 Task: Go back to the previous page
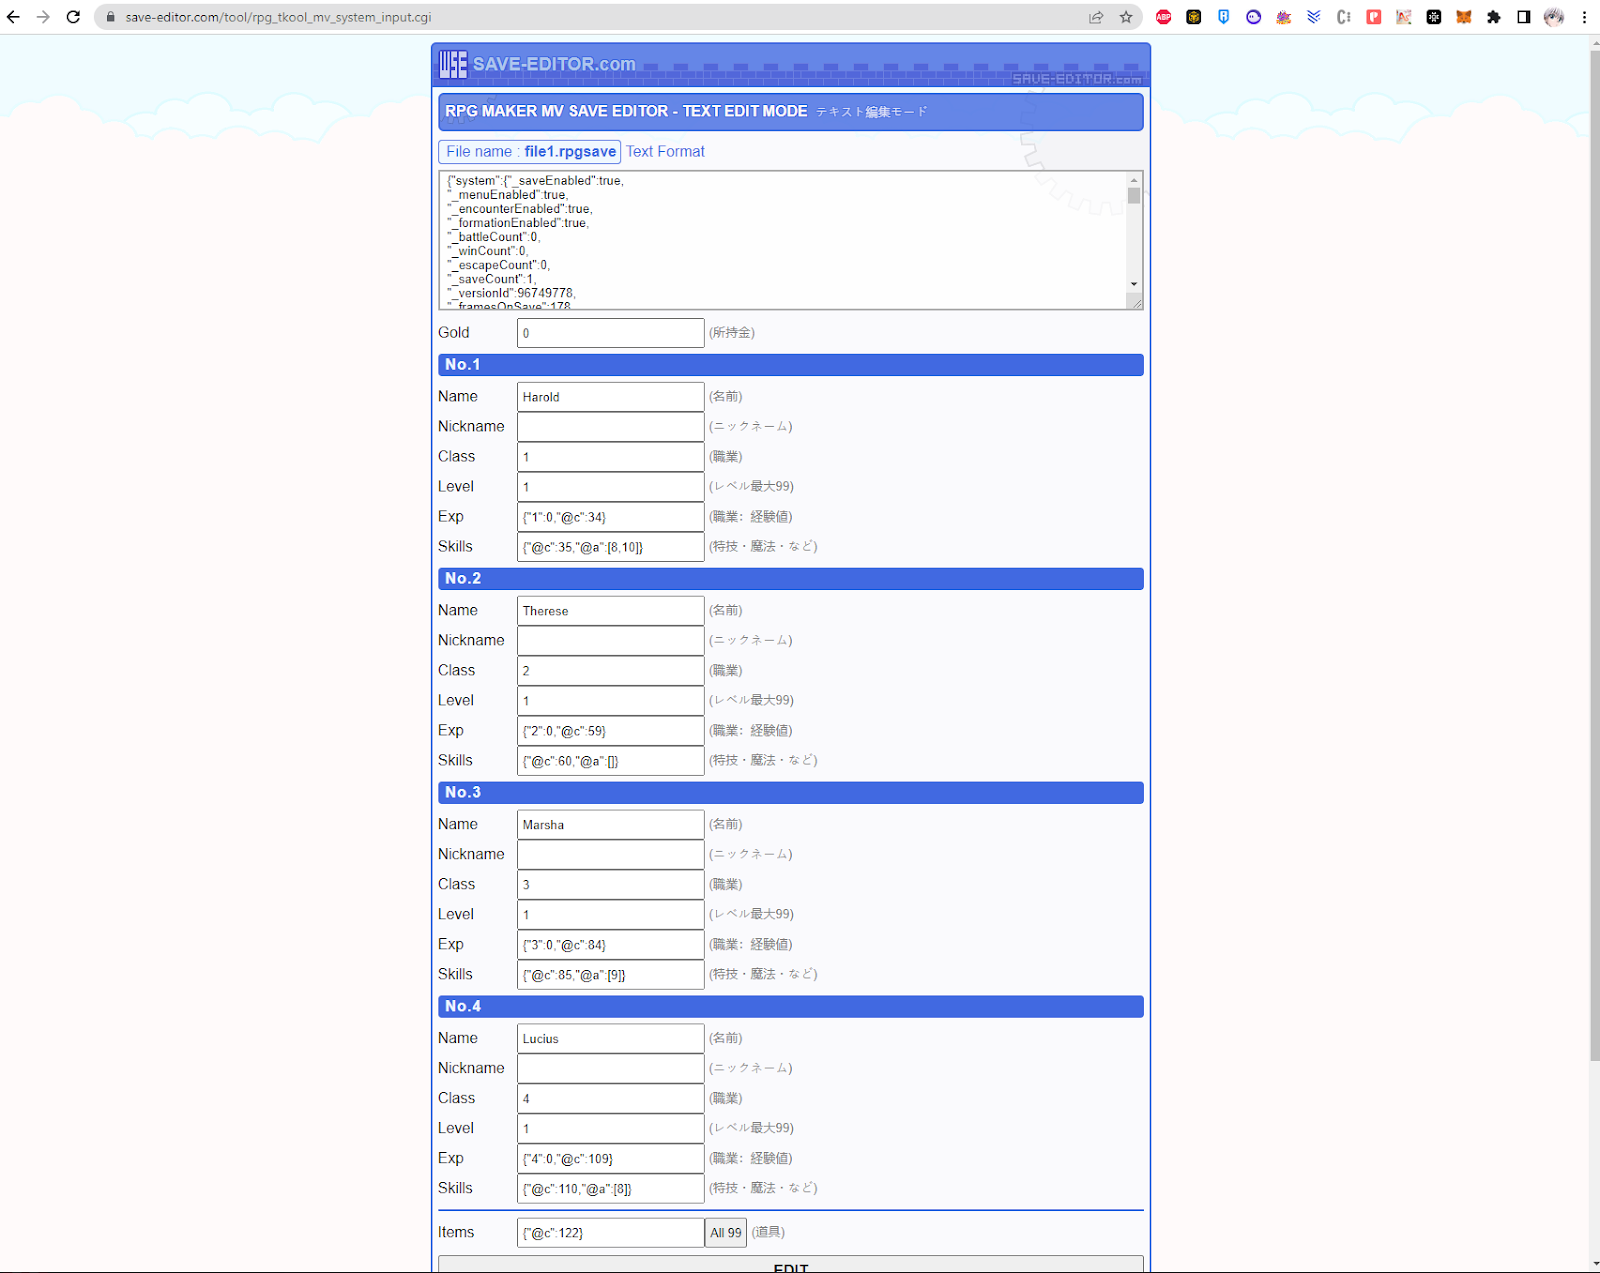point(14,17)
